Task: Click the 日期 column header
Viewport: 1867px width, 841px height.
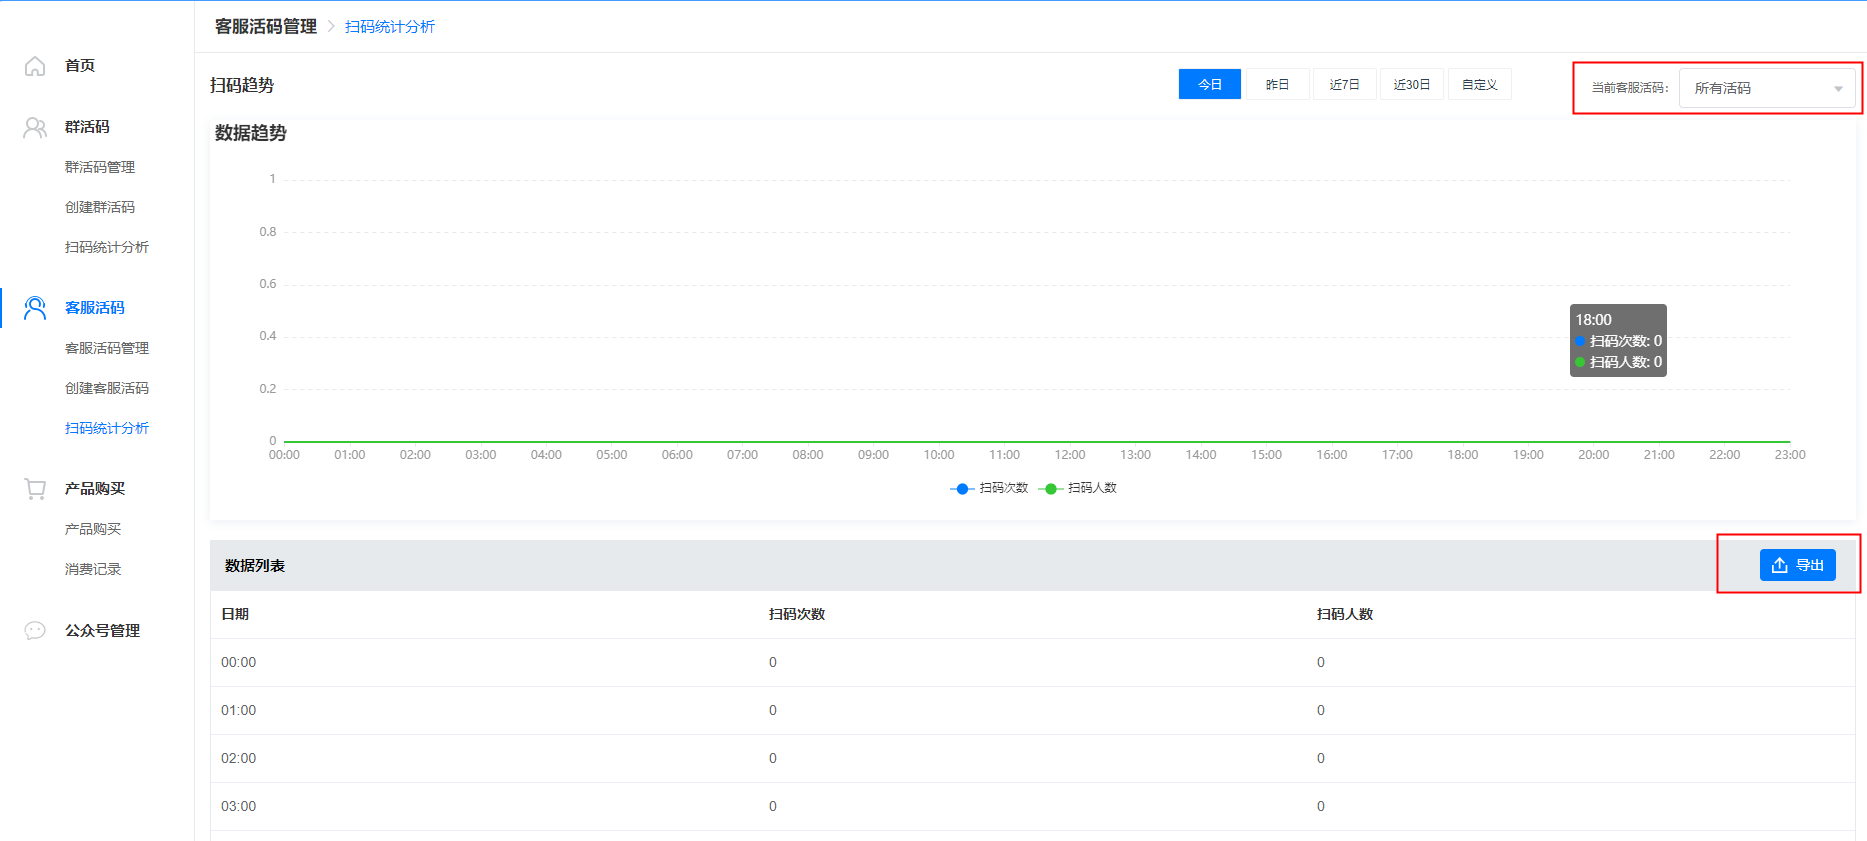Action: point(235,614)
